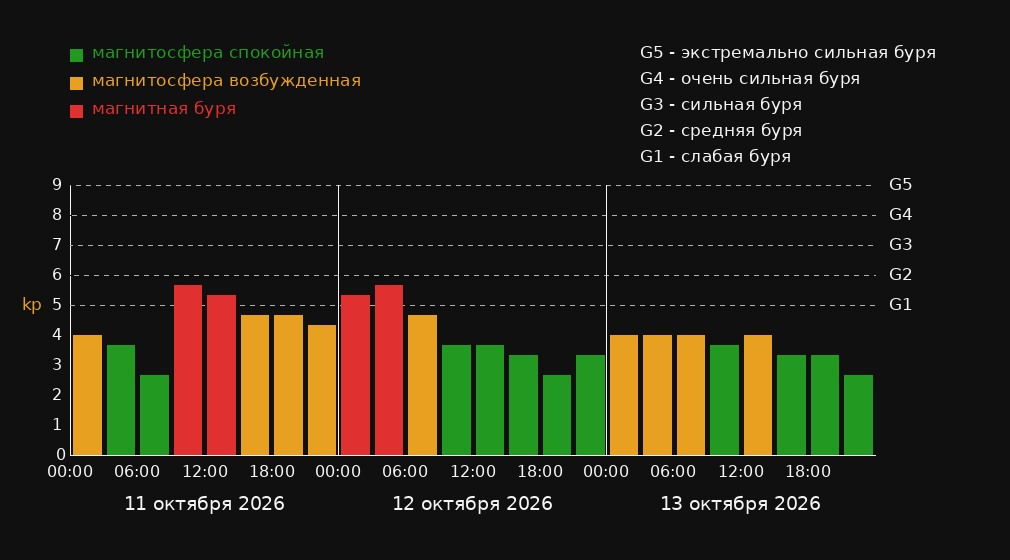Click the 'G2 - средняя буря' description text

point(721,131)
